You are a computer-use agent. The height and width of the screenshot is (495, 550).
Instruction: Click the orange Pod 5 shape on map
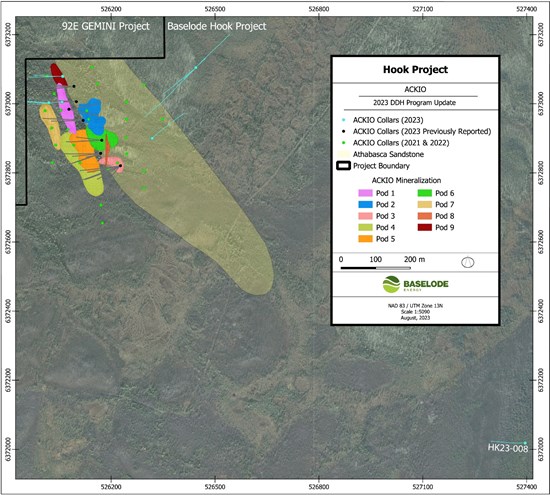pos(85,152)
